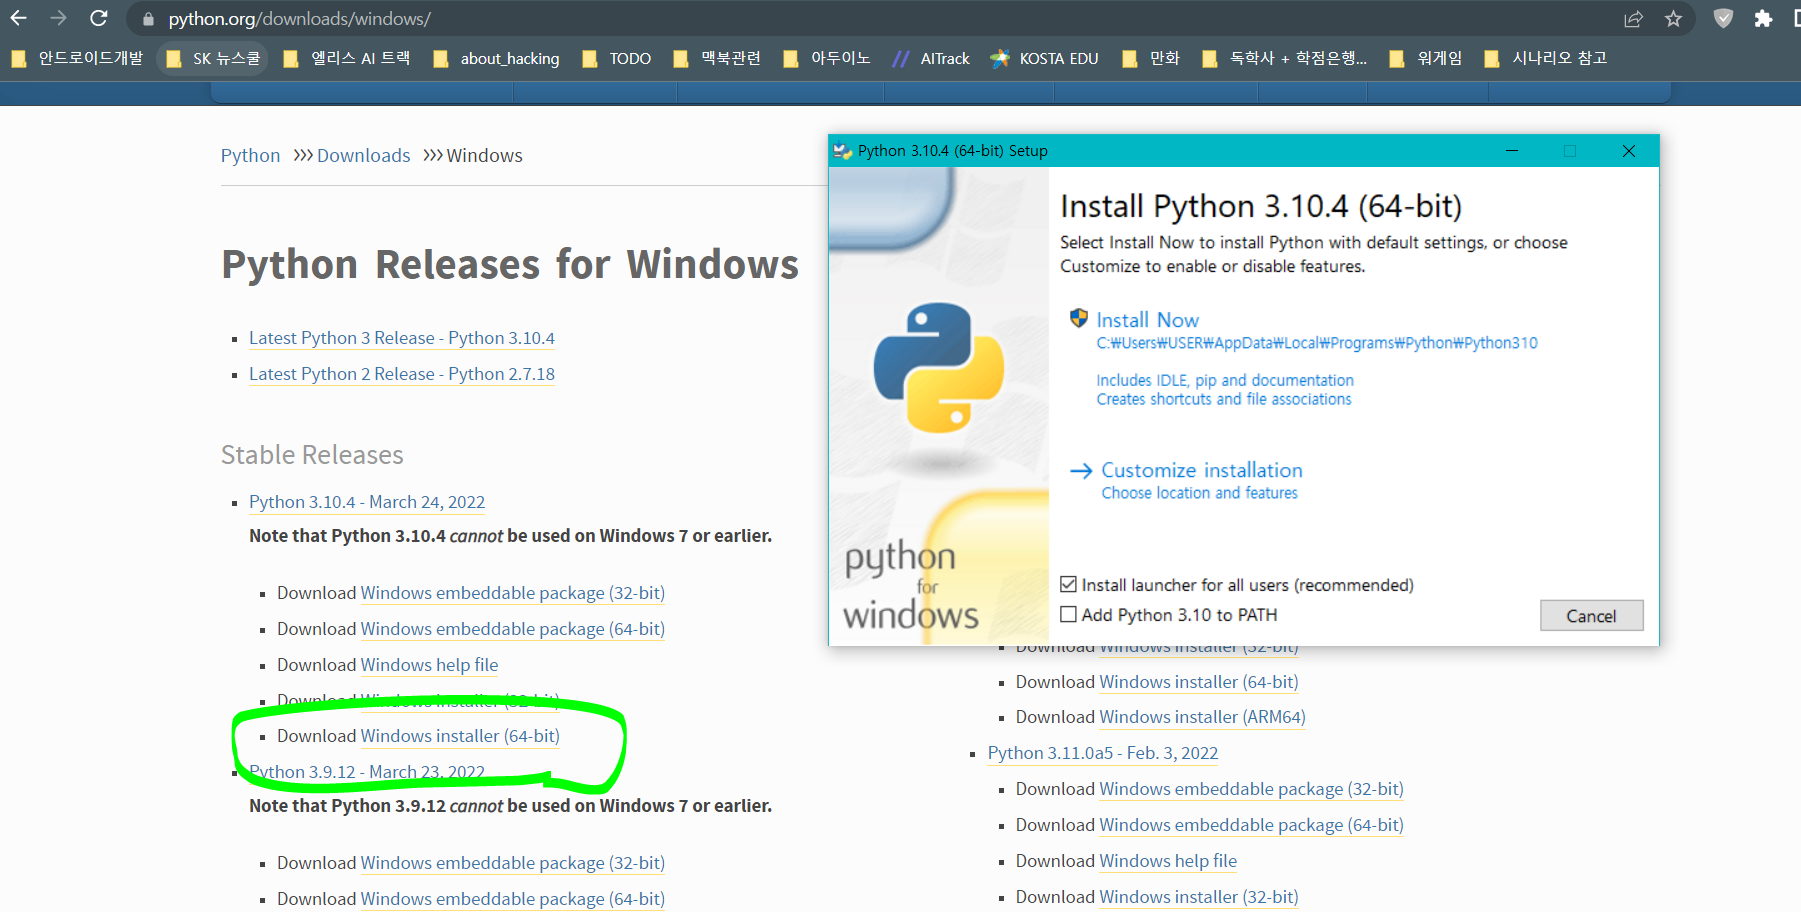This screenshot has height=912, width=1801.
Task: Open the 독학사 + 학점은행 bookmark folder
Action: 1284,58
